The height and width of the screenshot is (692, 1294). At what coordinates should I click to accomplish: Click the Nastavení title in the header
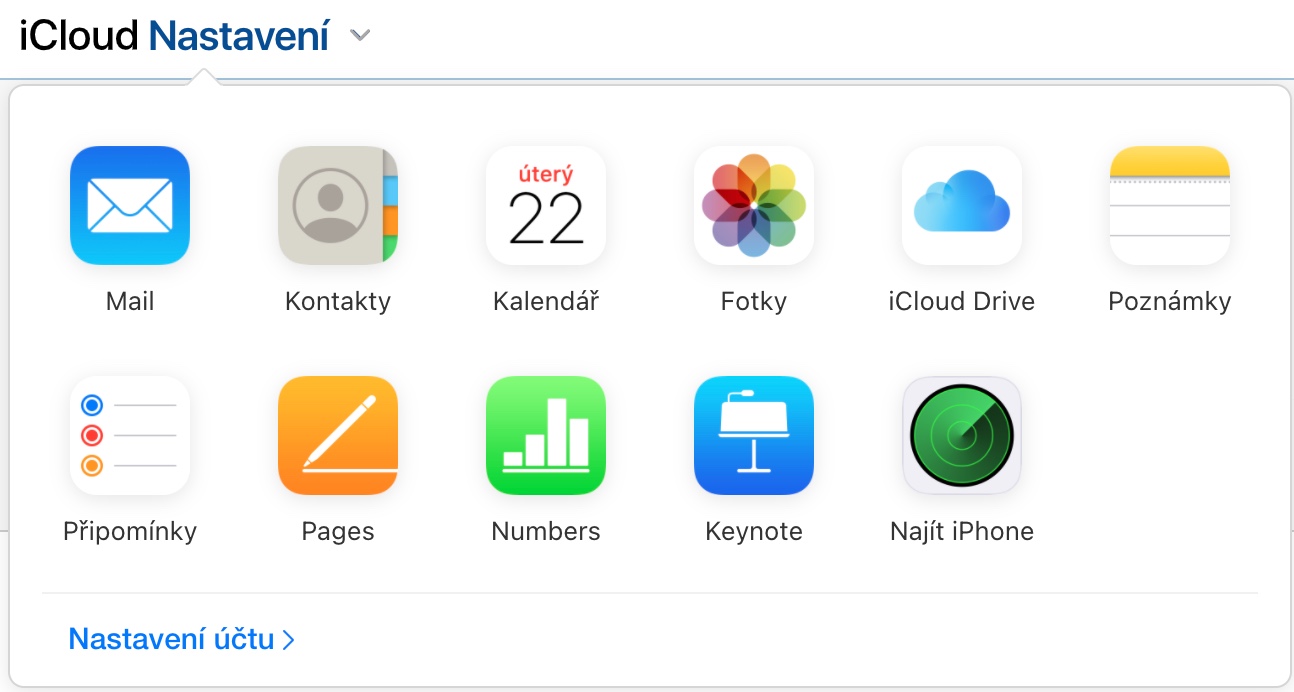click(239, 37)
